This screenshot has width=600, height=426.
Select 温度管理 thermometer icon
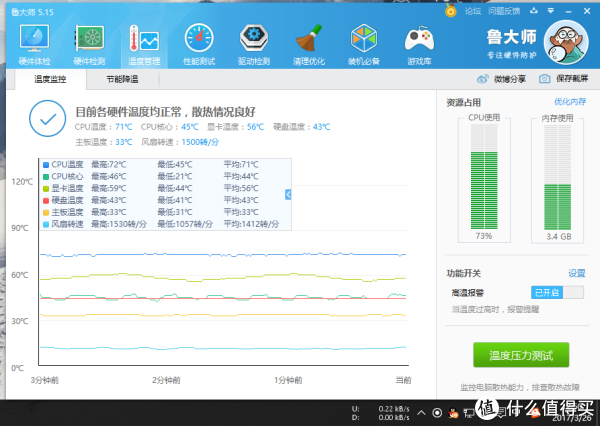[x=144, y=38]
